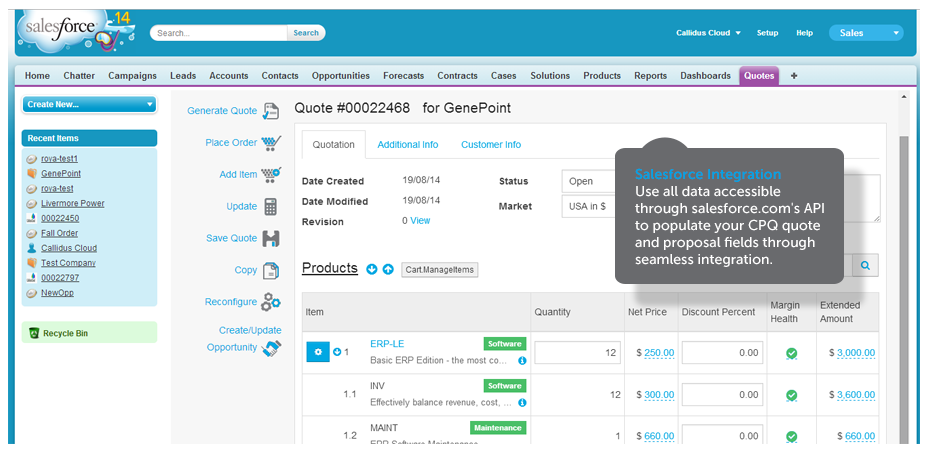
Task: Click the Generate Quote link text
Action: point(222,111)
